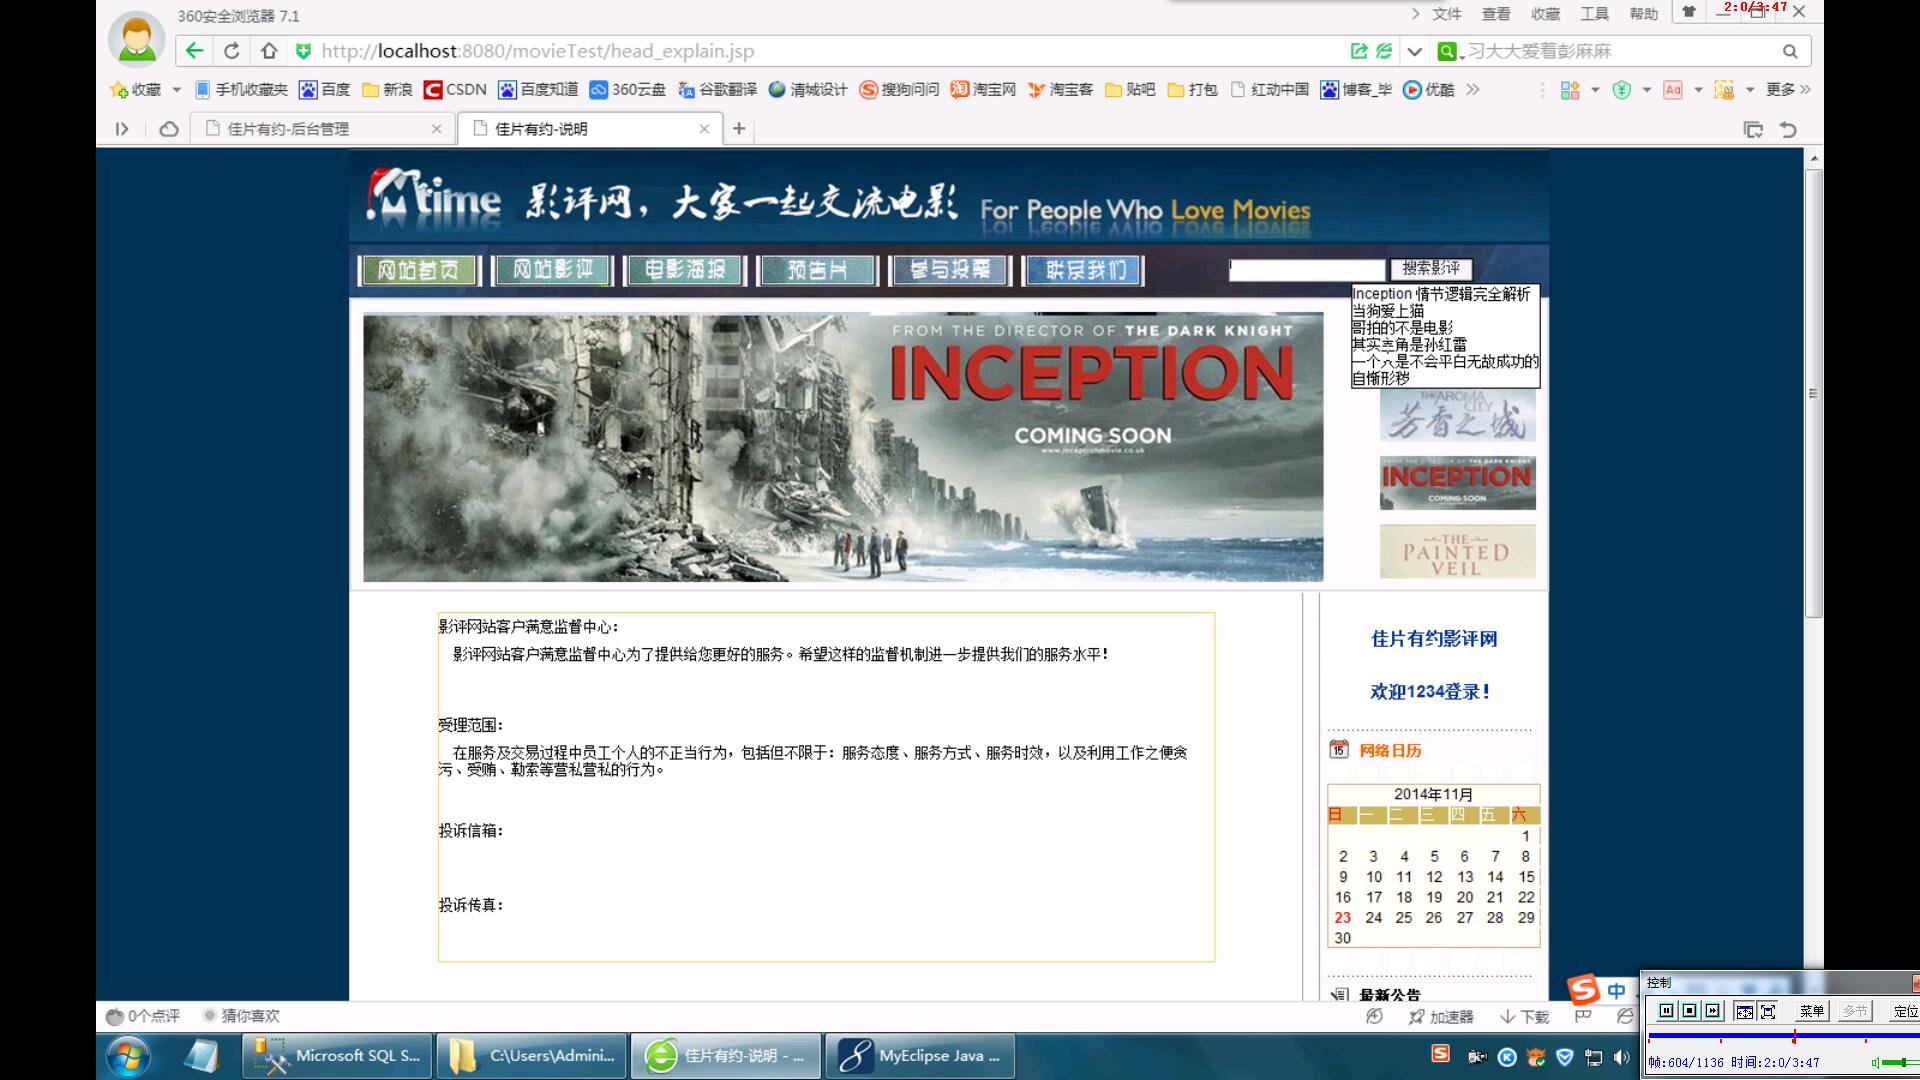Open the 收藏 menu
Screen dimensions: 1920x1080
(1545, 14)
